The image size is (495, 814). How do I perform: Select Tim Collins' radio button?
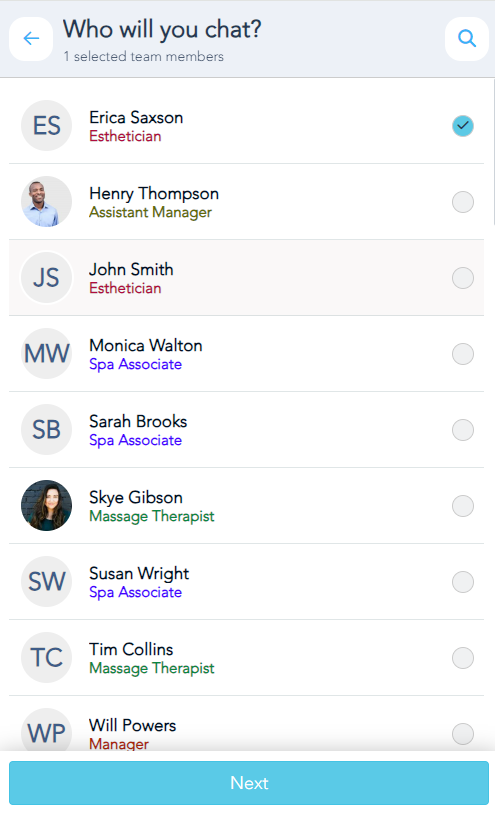click(463, 658)
